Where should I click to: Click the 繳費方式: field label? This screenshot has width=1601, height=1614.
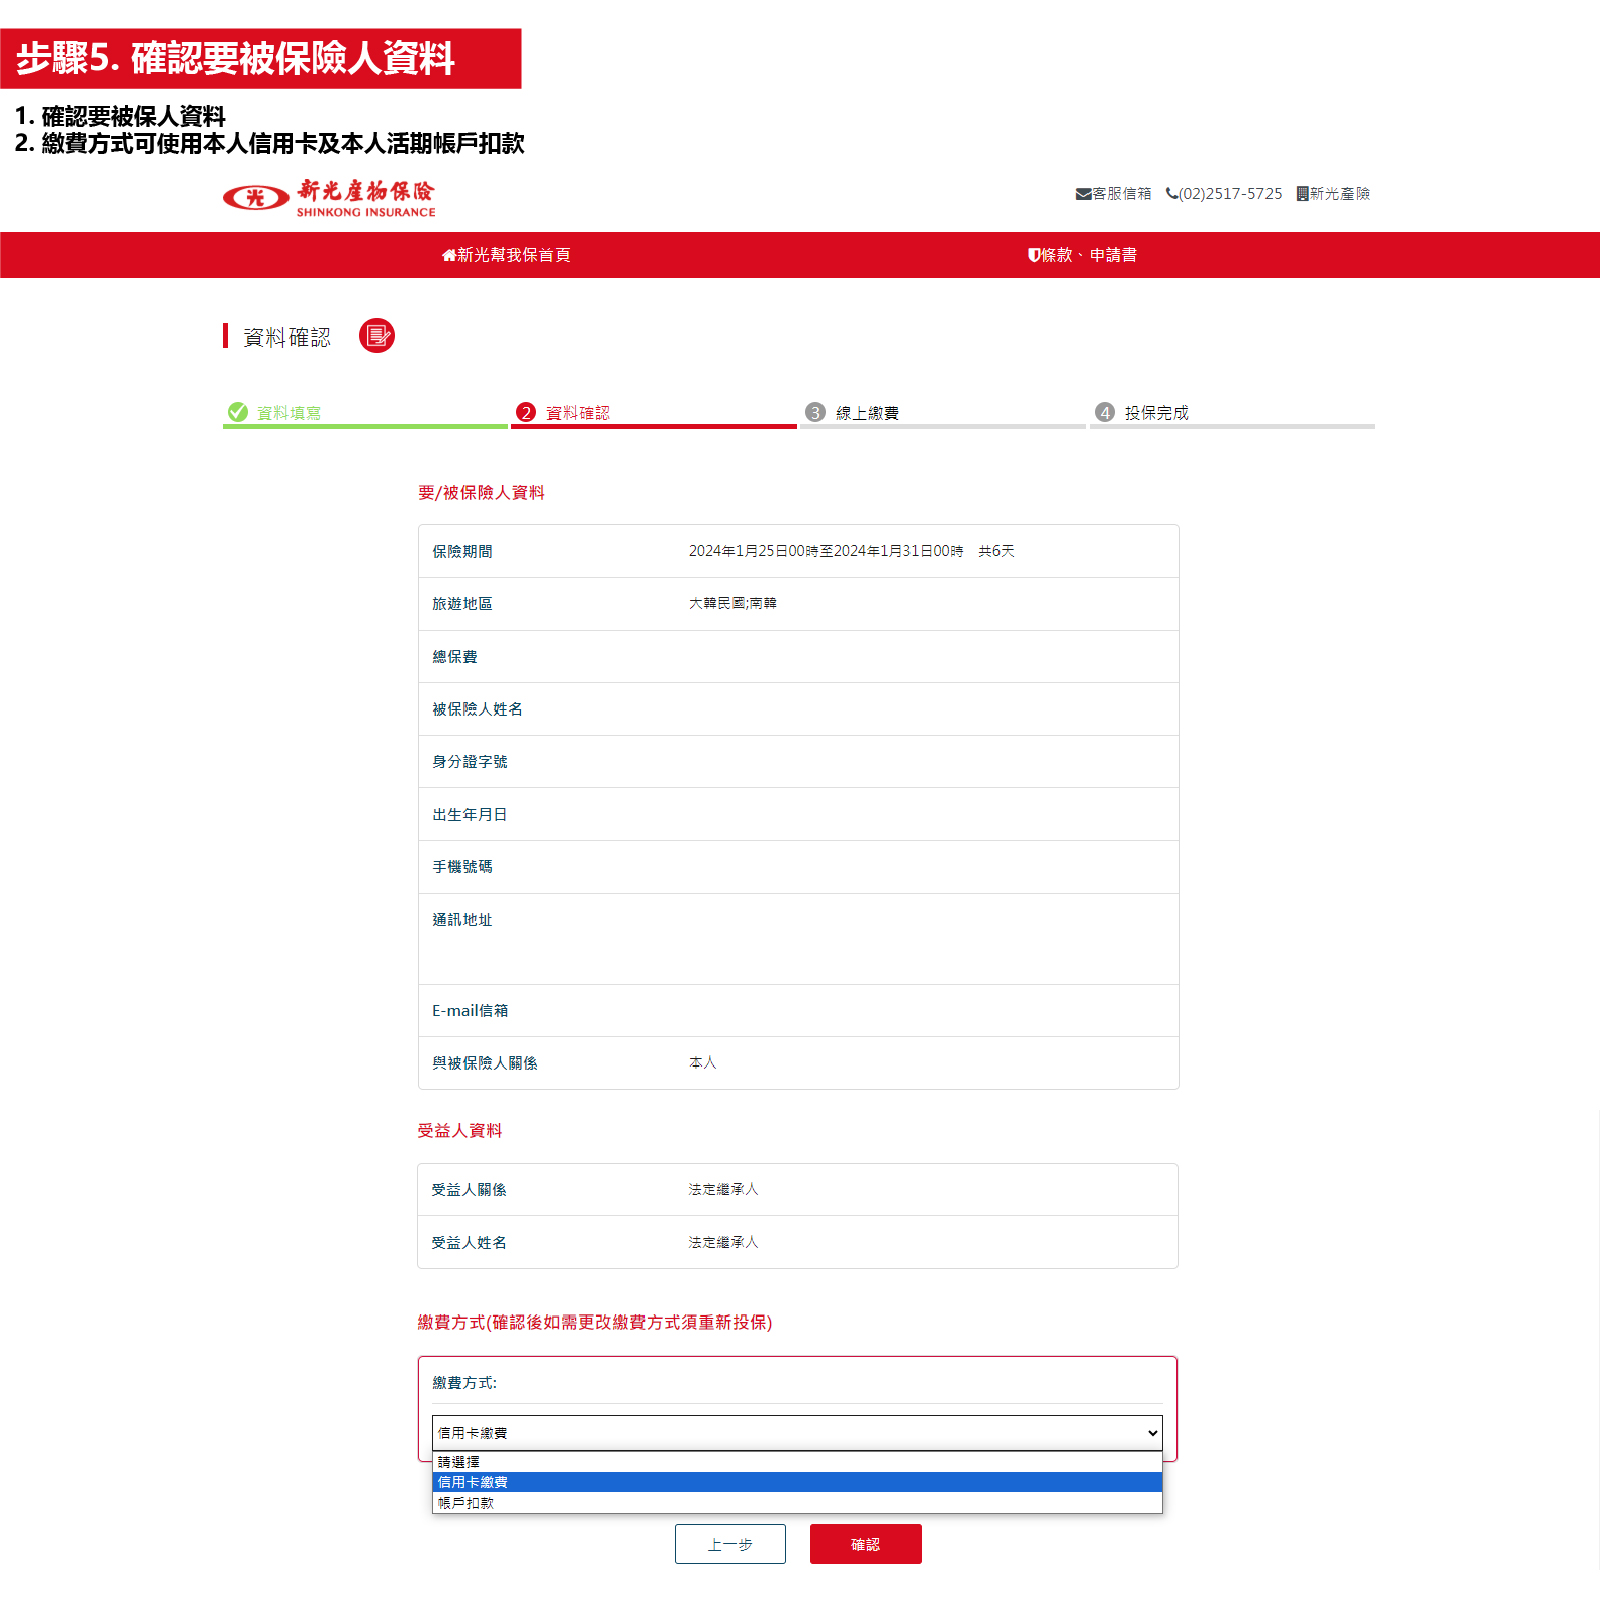click(x=464, y=1382)
